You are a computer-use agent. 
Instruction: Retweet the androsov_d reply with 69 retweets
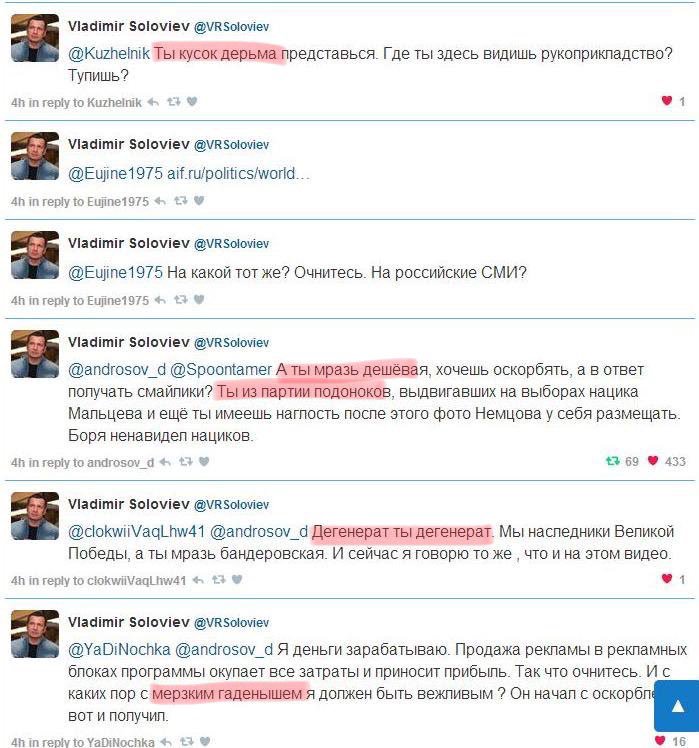186,461
